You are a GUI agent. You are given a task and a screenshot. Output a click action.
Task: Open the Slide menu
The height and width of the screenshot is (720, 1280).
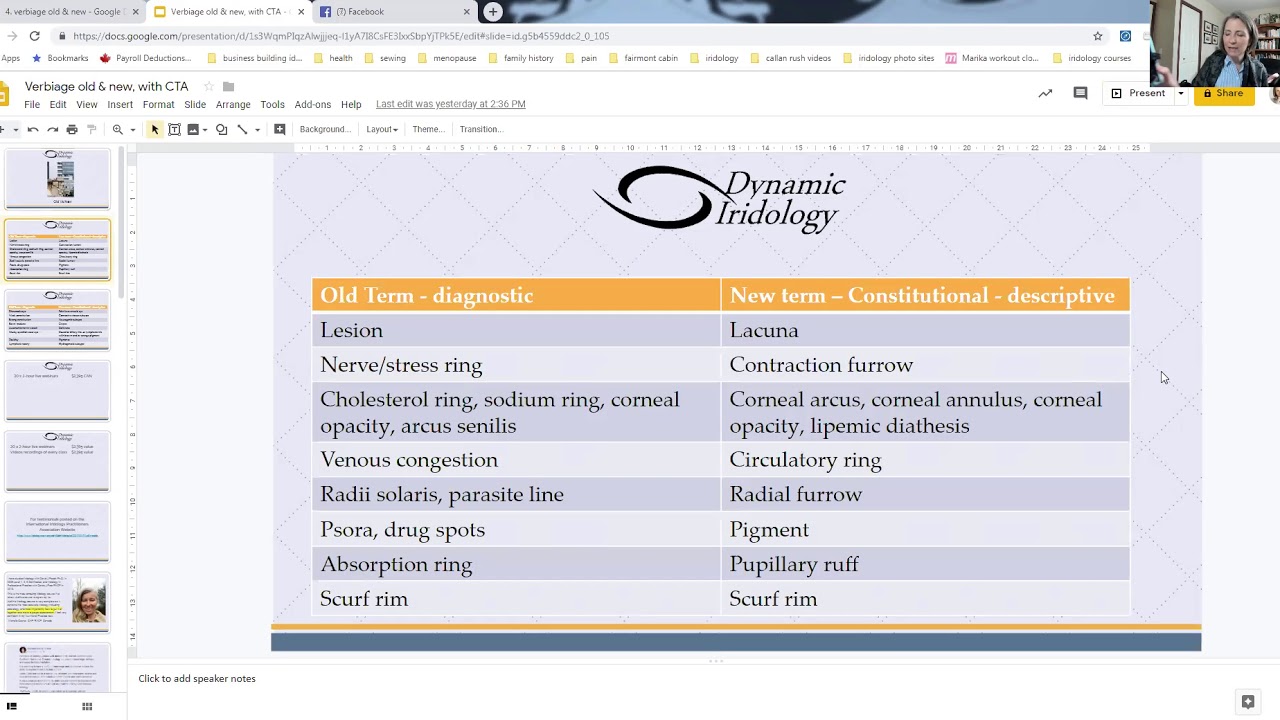point(195,104)
